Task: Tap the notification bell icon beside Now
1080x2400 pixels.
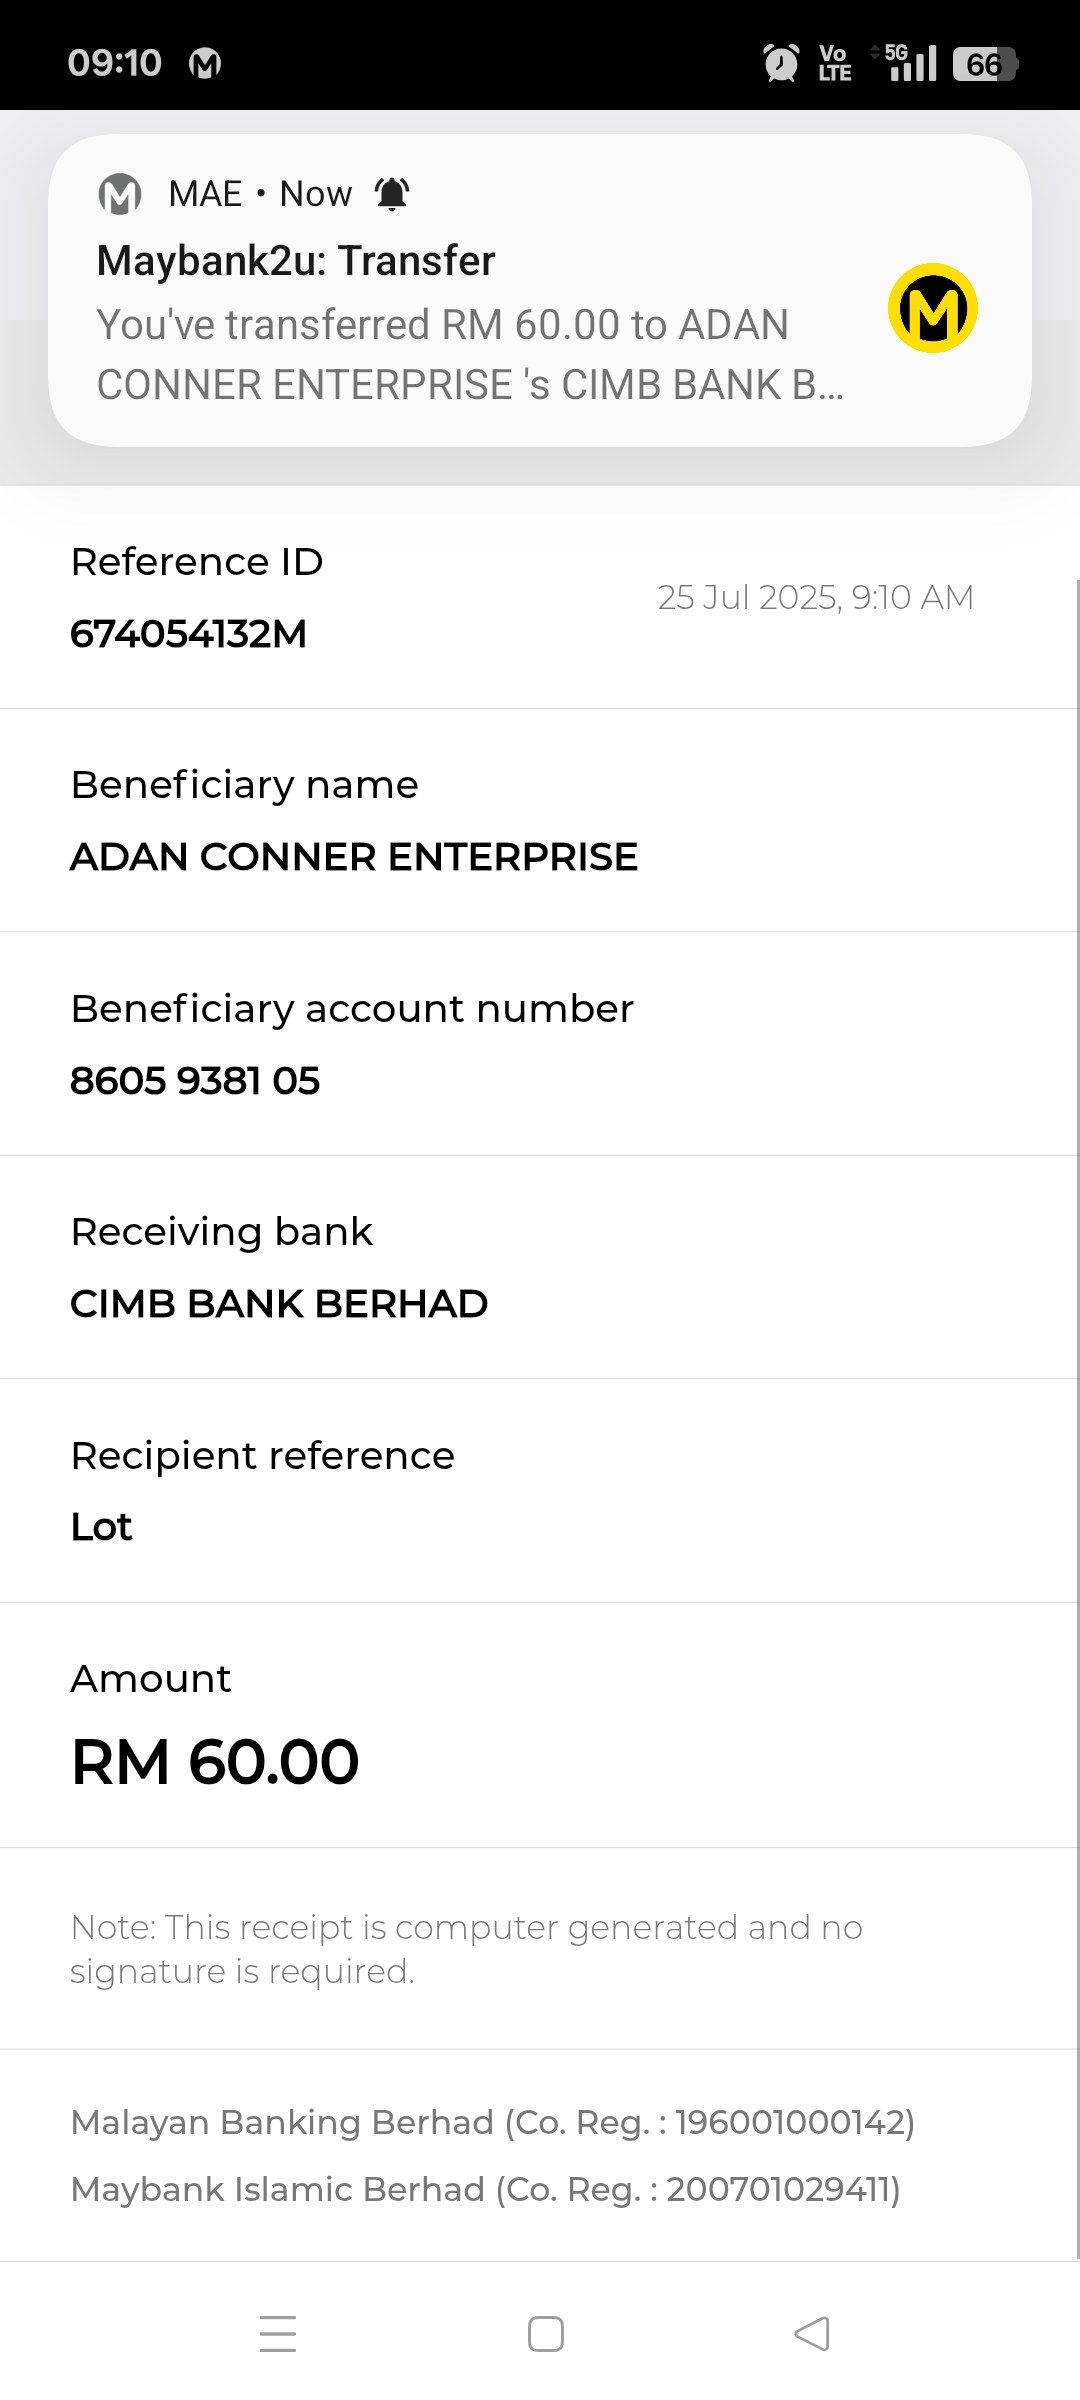Action: [x=392, y=194]
